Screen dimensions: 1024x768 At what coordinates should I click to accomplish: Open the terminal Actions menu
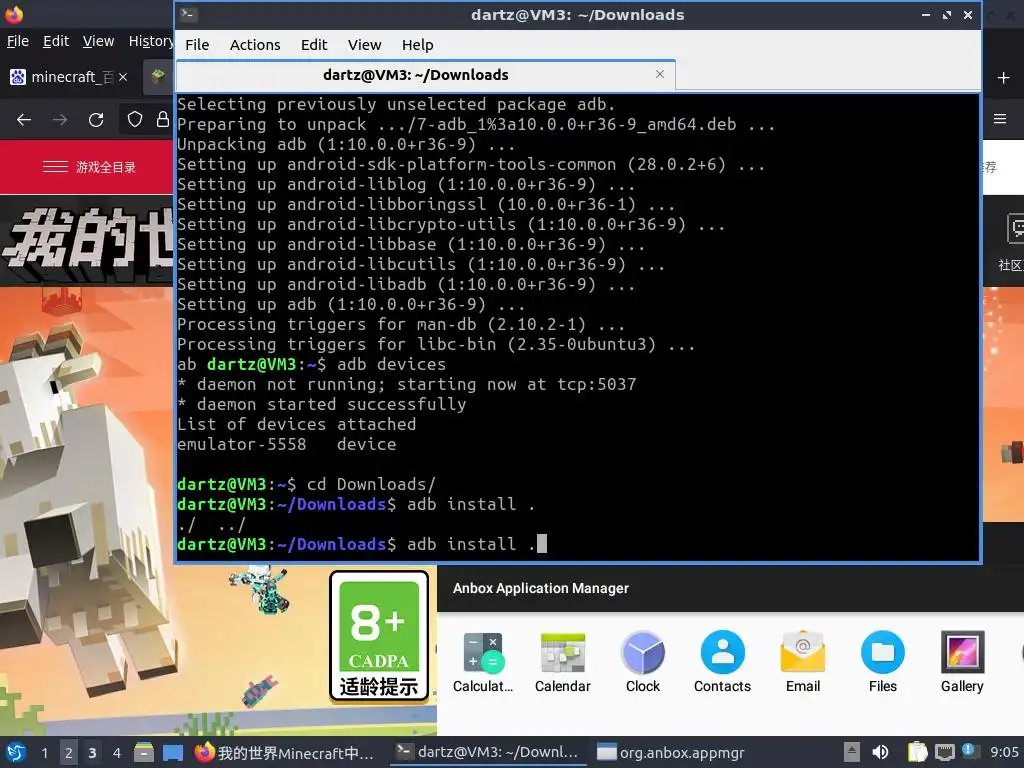[255, 45]
